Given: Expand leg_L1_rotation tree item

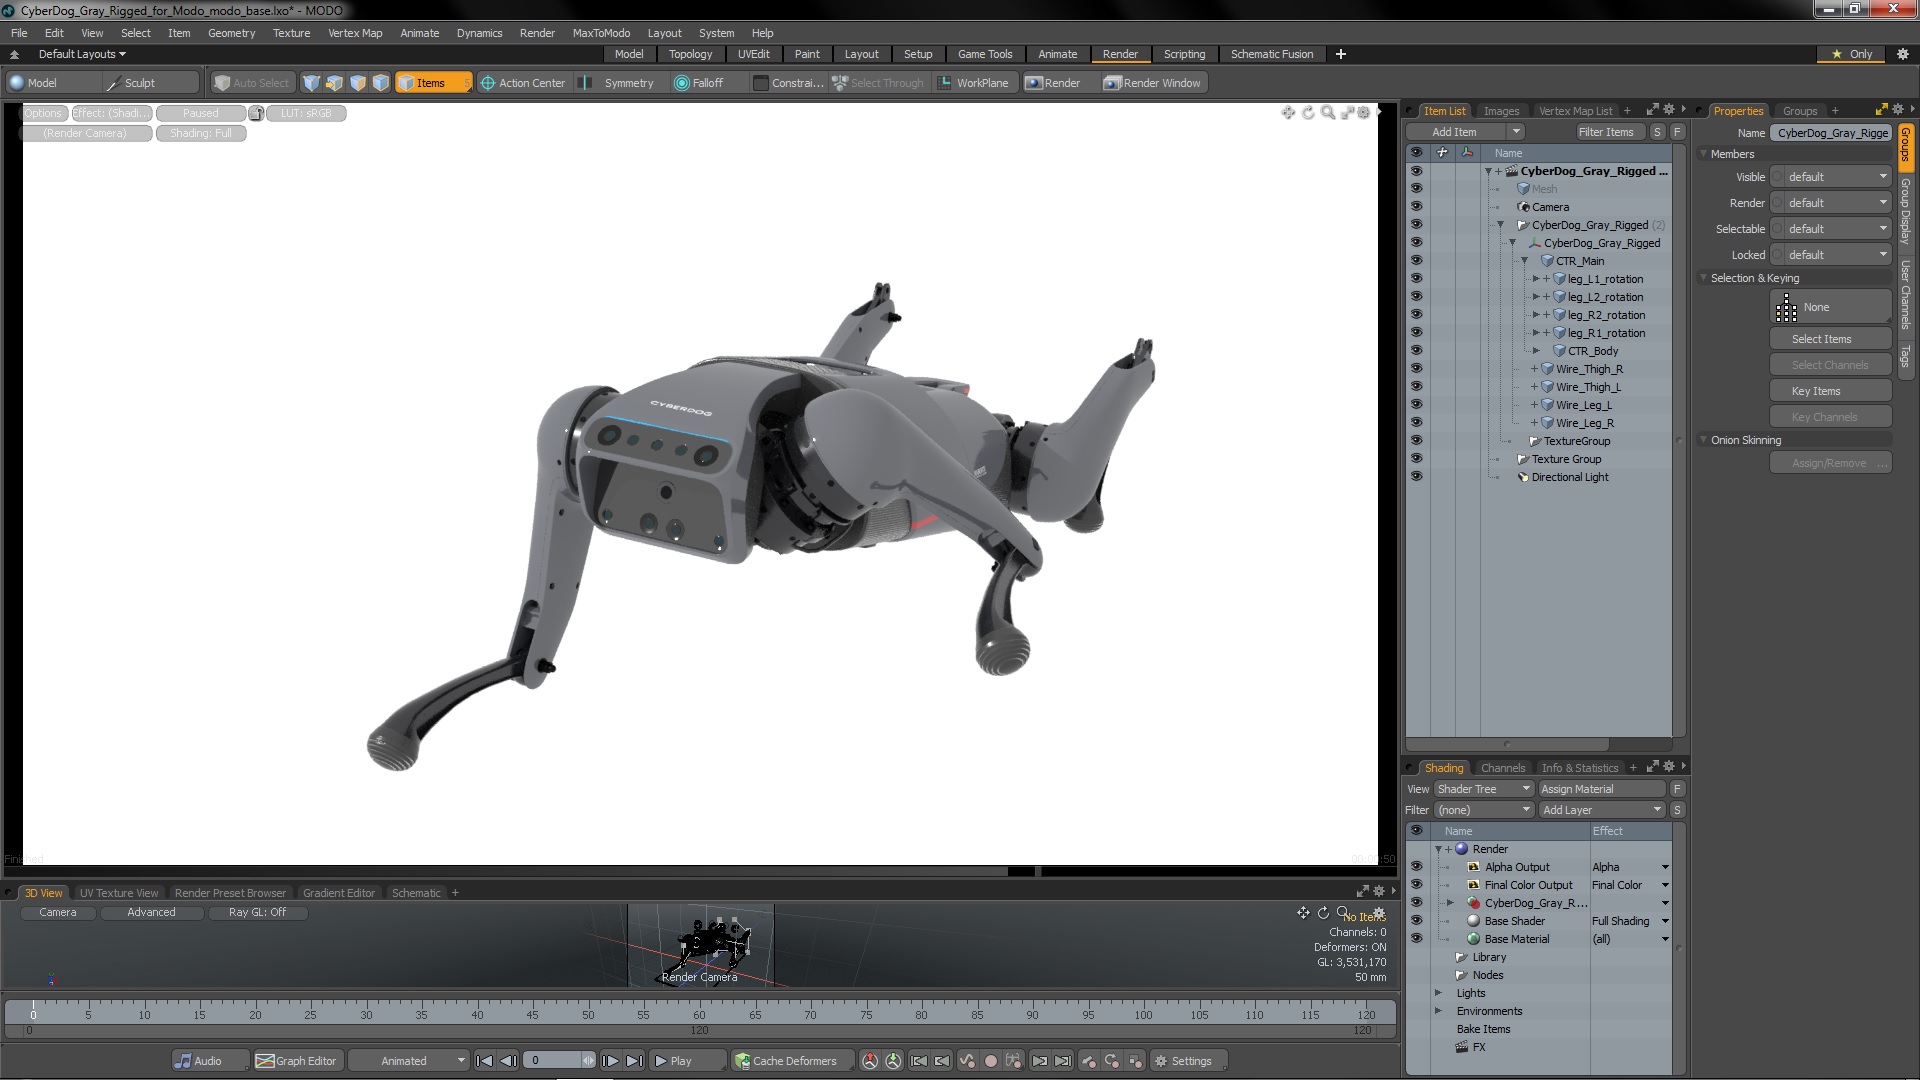Looking at the screenshot, I should click(1536, 279).
